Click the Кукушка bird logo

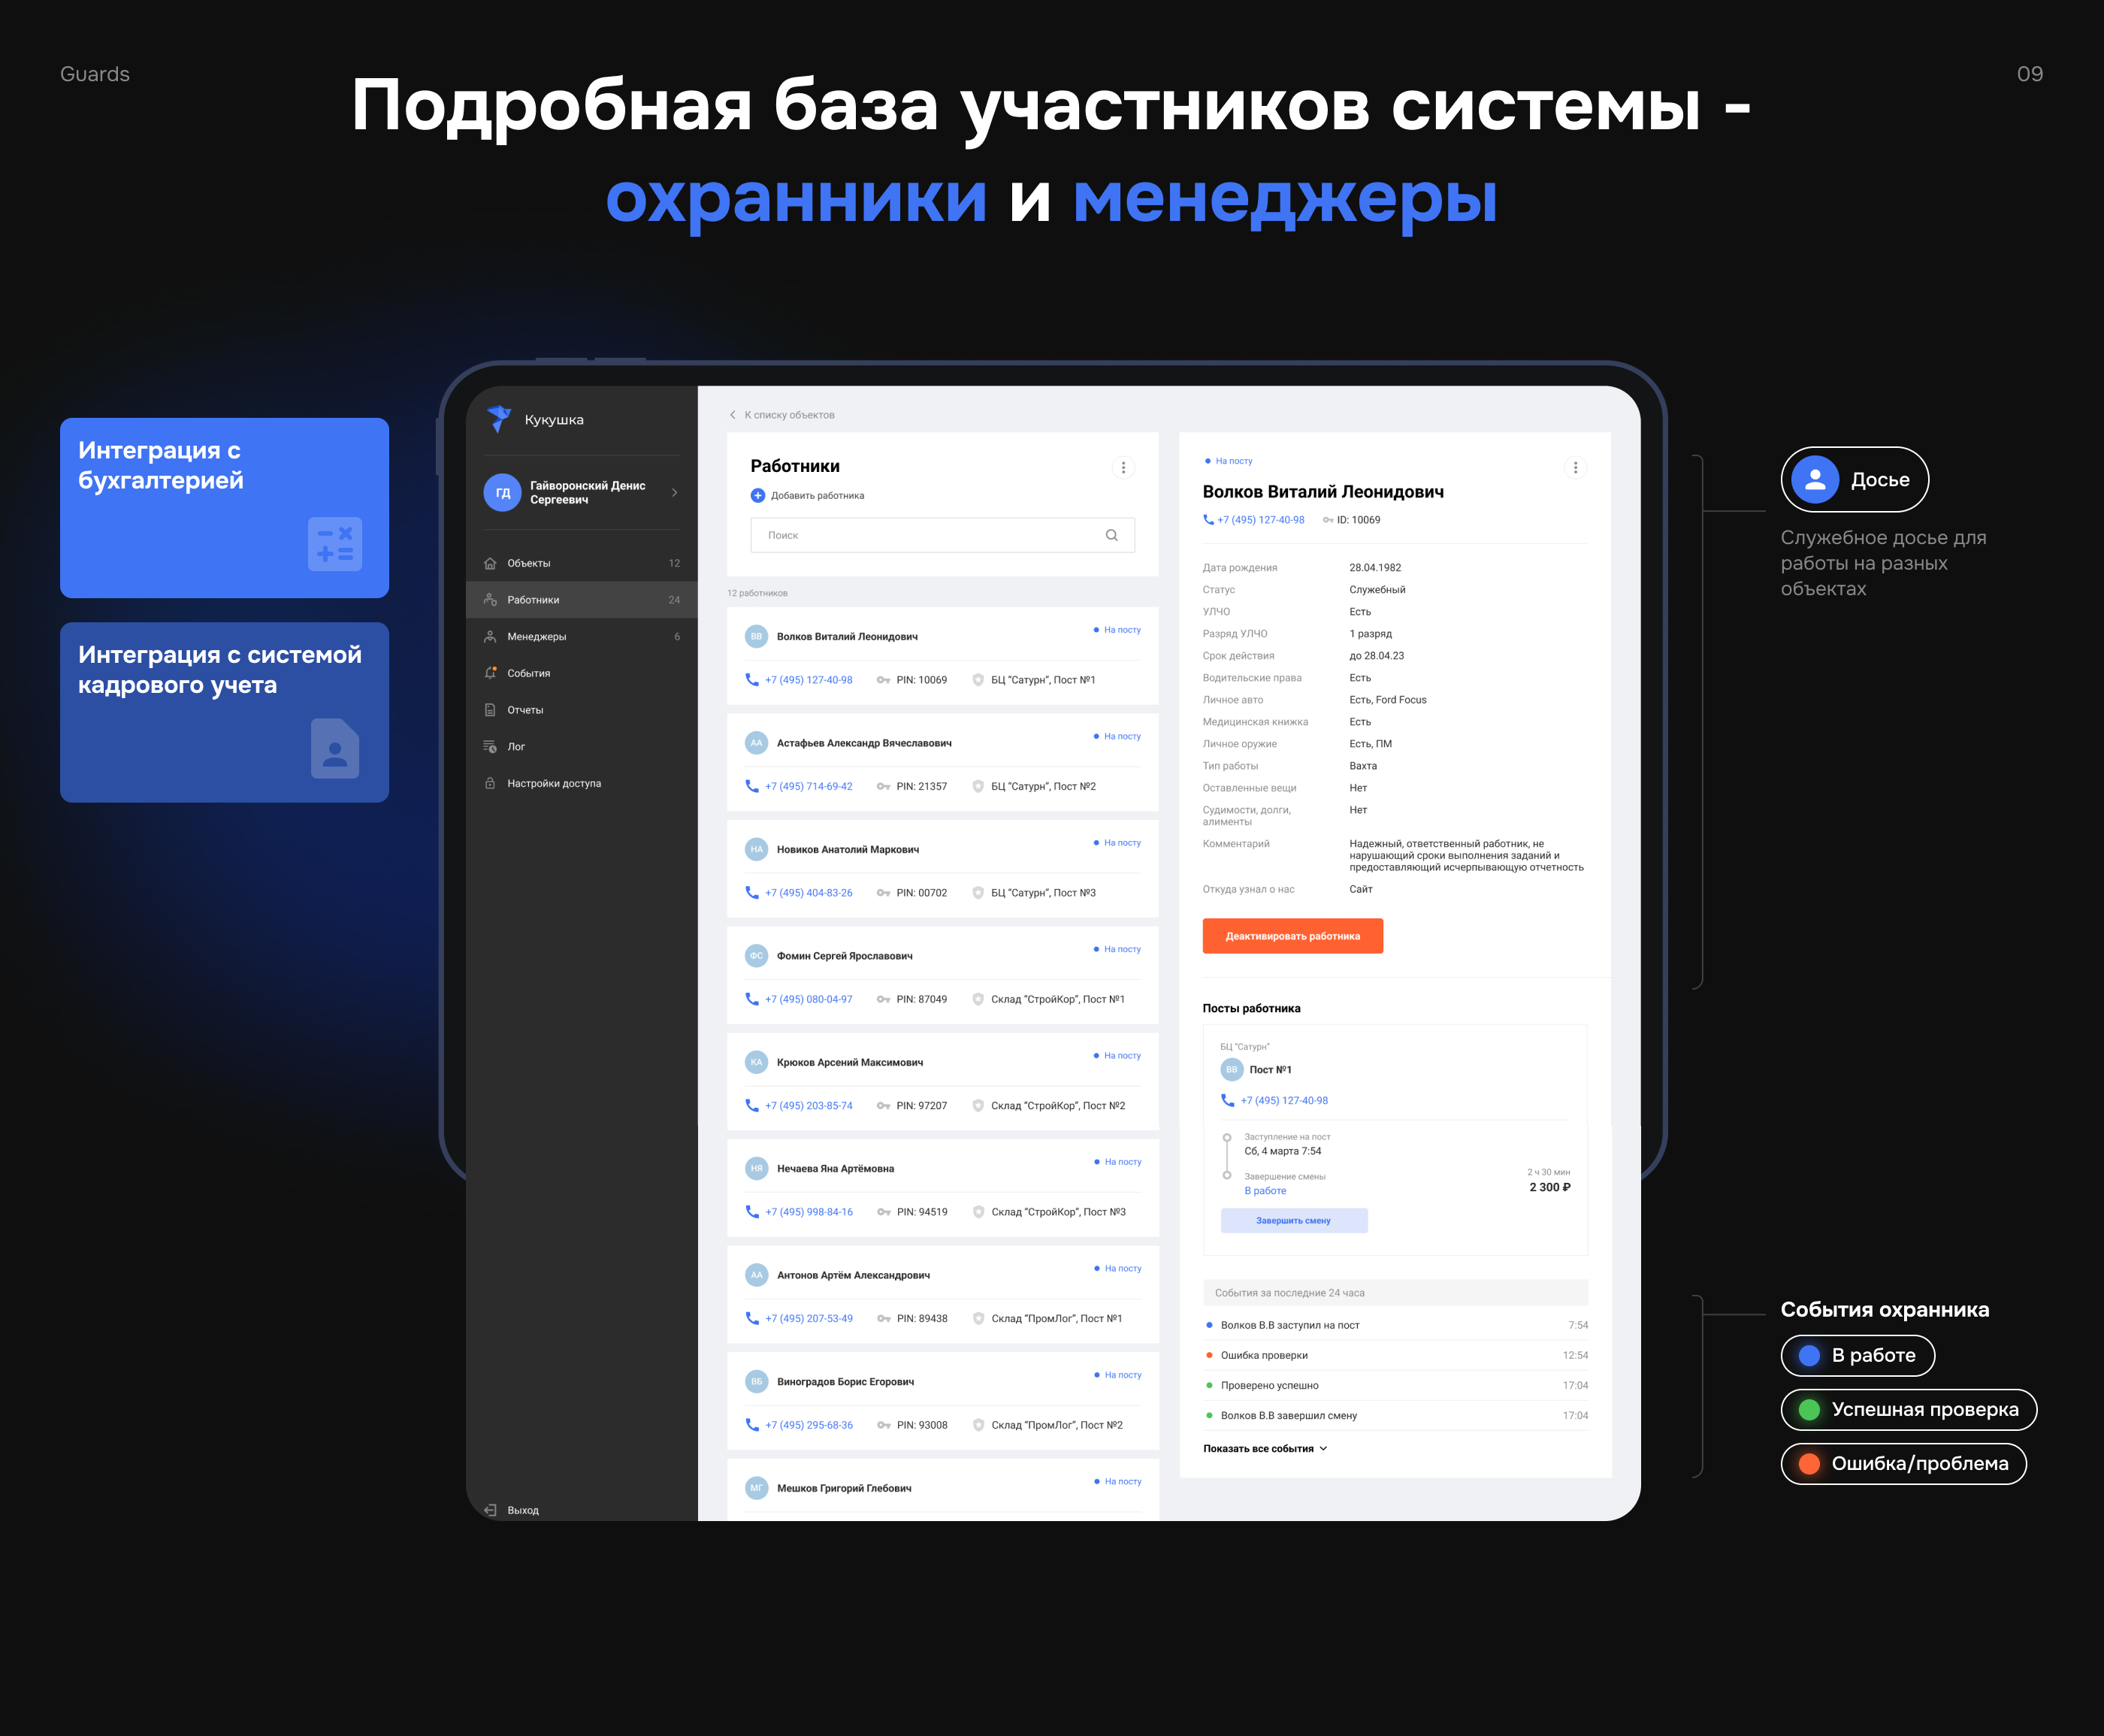(499, 418)
